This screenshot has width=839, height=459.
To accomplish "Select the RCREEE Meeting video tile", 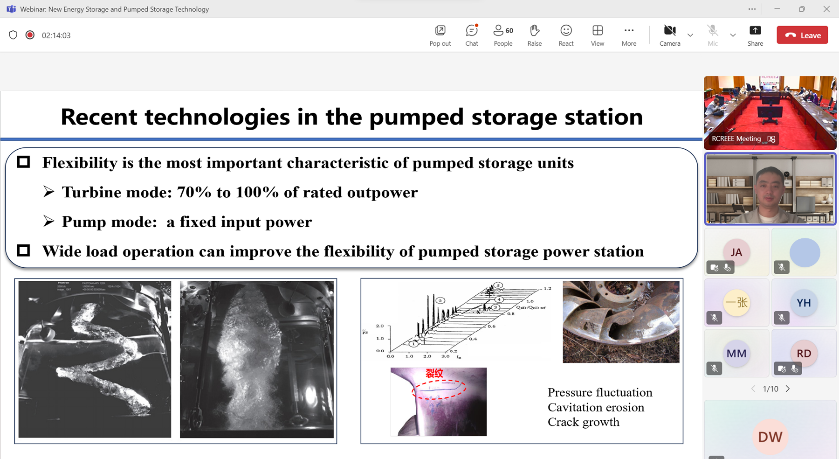I will (x=769, y=111).
